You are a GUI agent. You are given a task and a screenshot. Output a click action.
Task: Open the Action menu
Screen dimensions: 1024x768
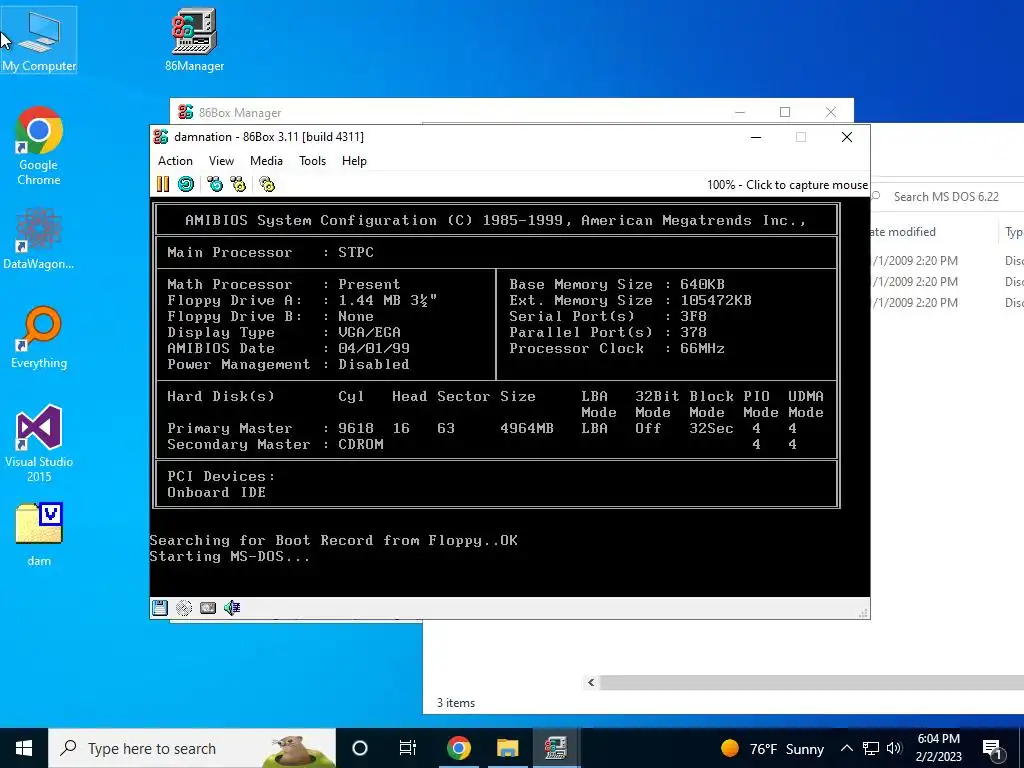coord(175,161)
